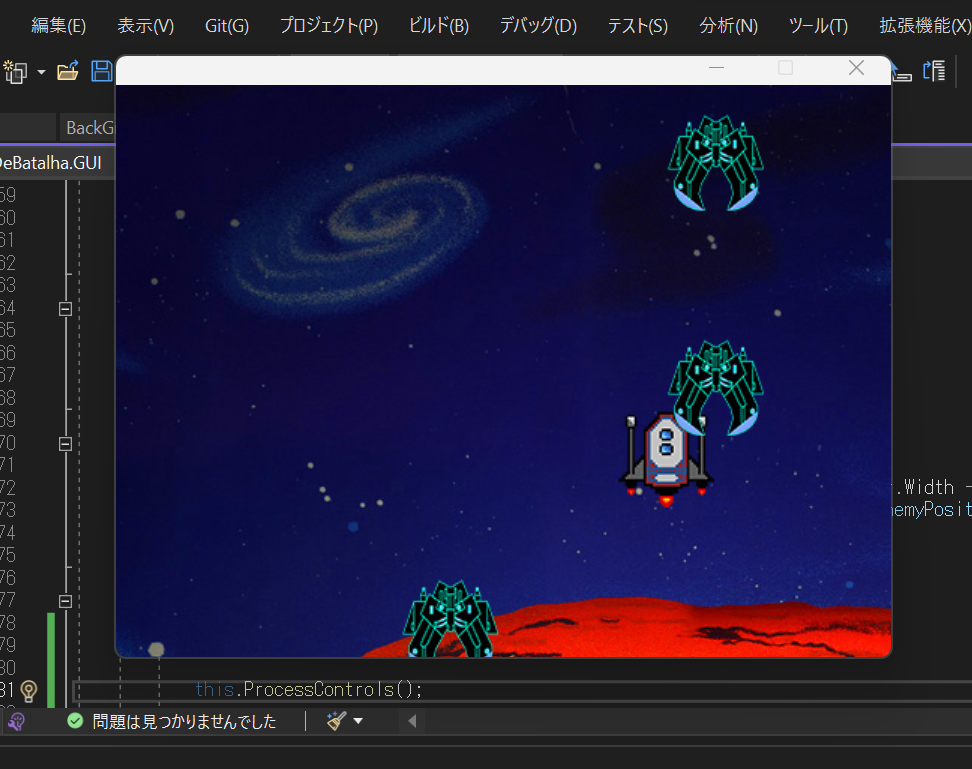Viewport: 972px width, 769px height.
Task: Click the purple health indicator icon in status bar
Action: pos(16,721)
